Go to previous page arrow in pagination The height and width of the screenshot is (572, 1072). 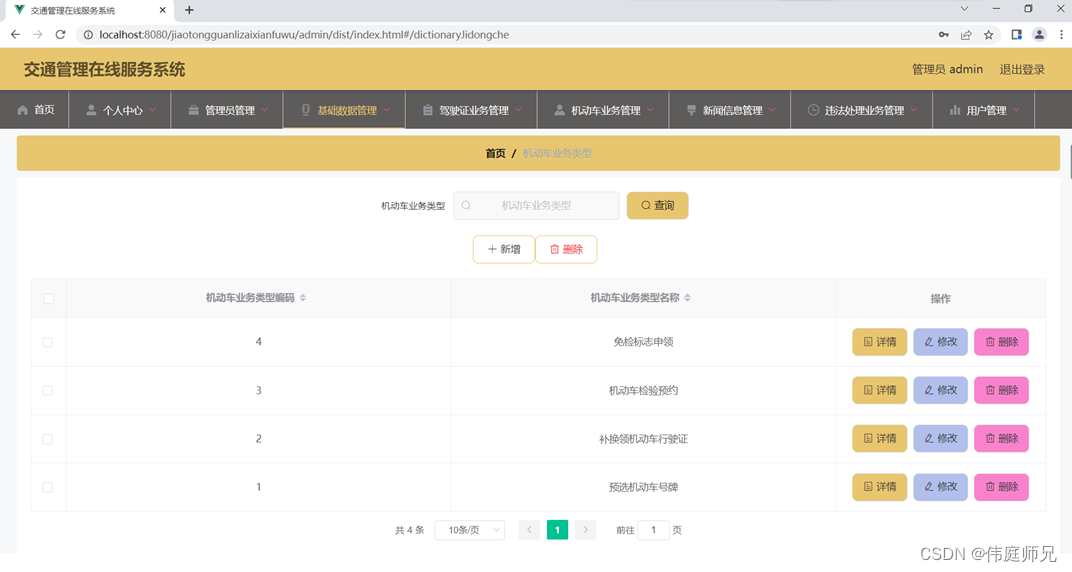click(529, 530)
